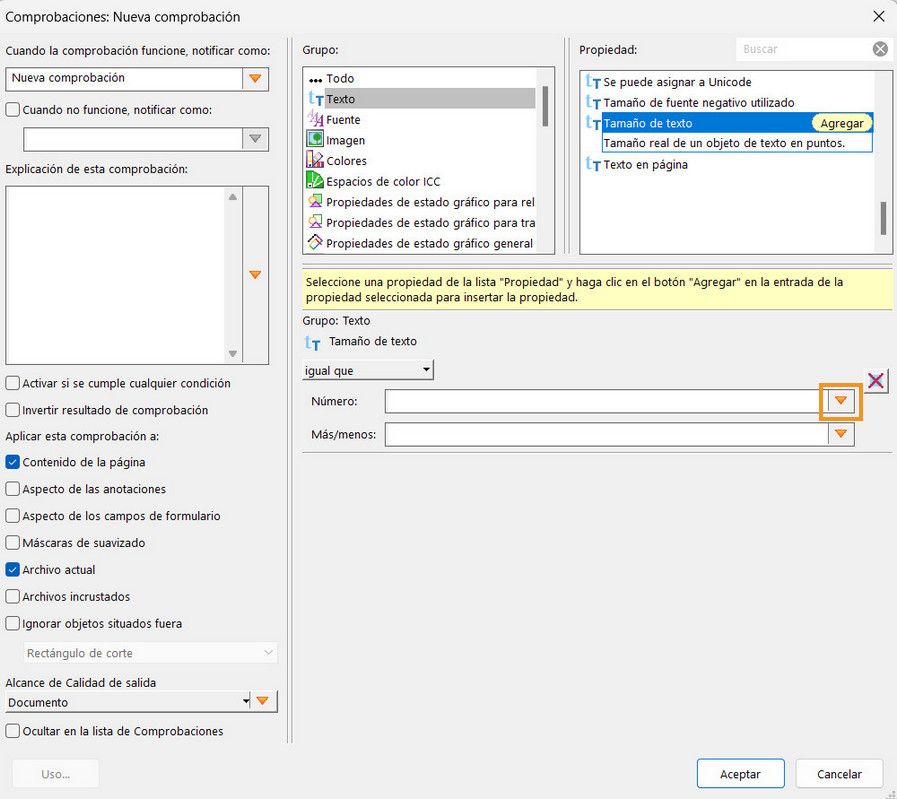Viewport: 897px width, 799px height.
Task: Select Colores in Grupo list
Action: 346,161
